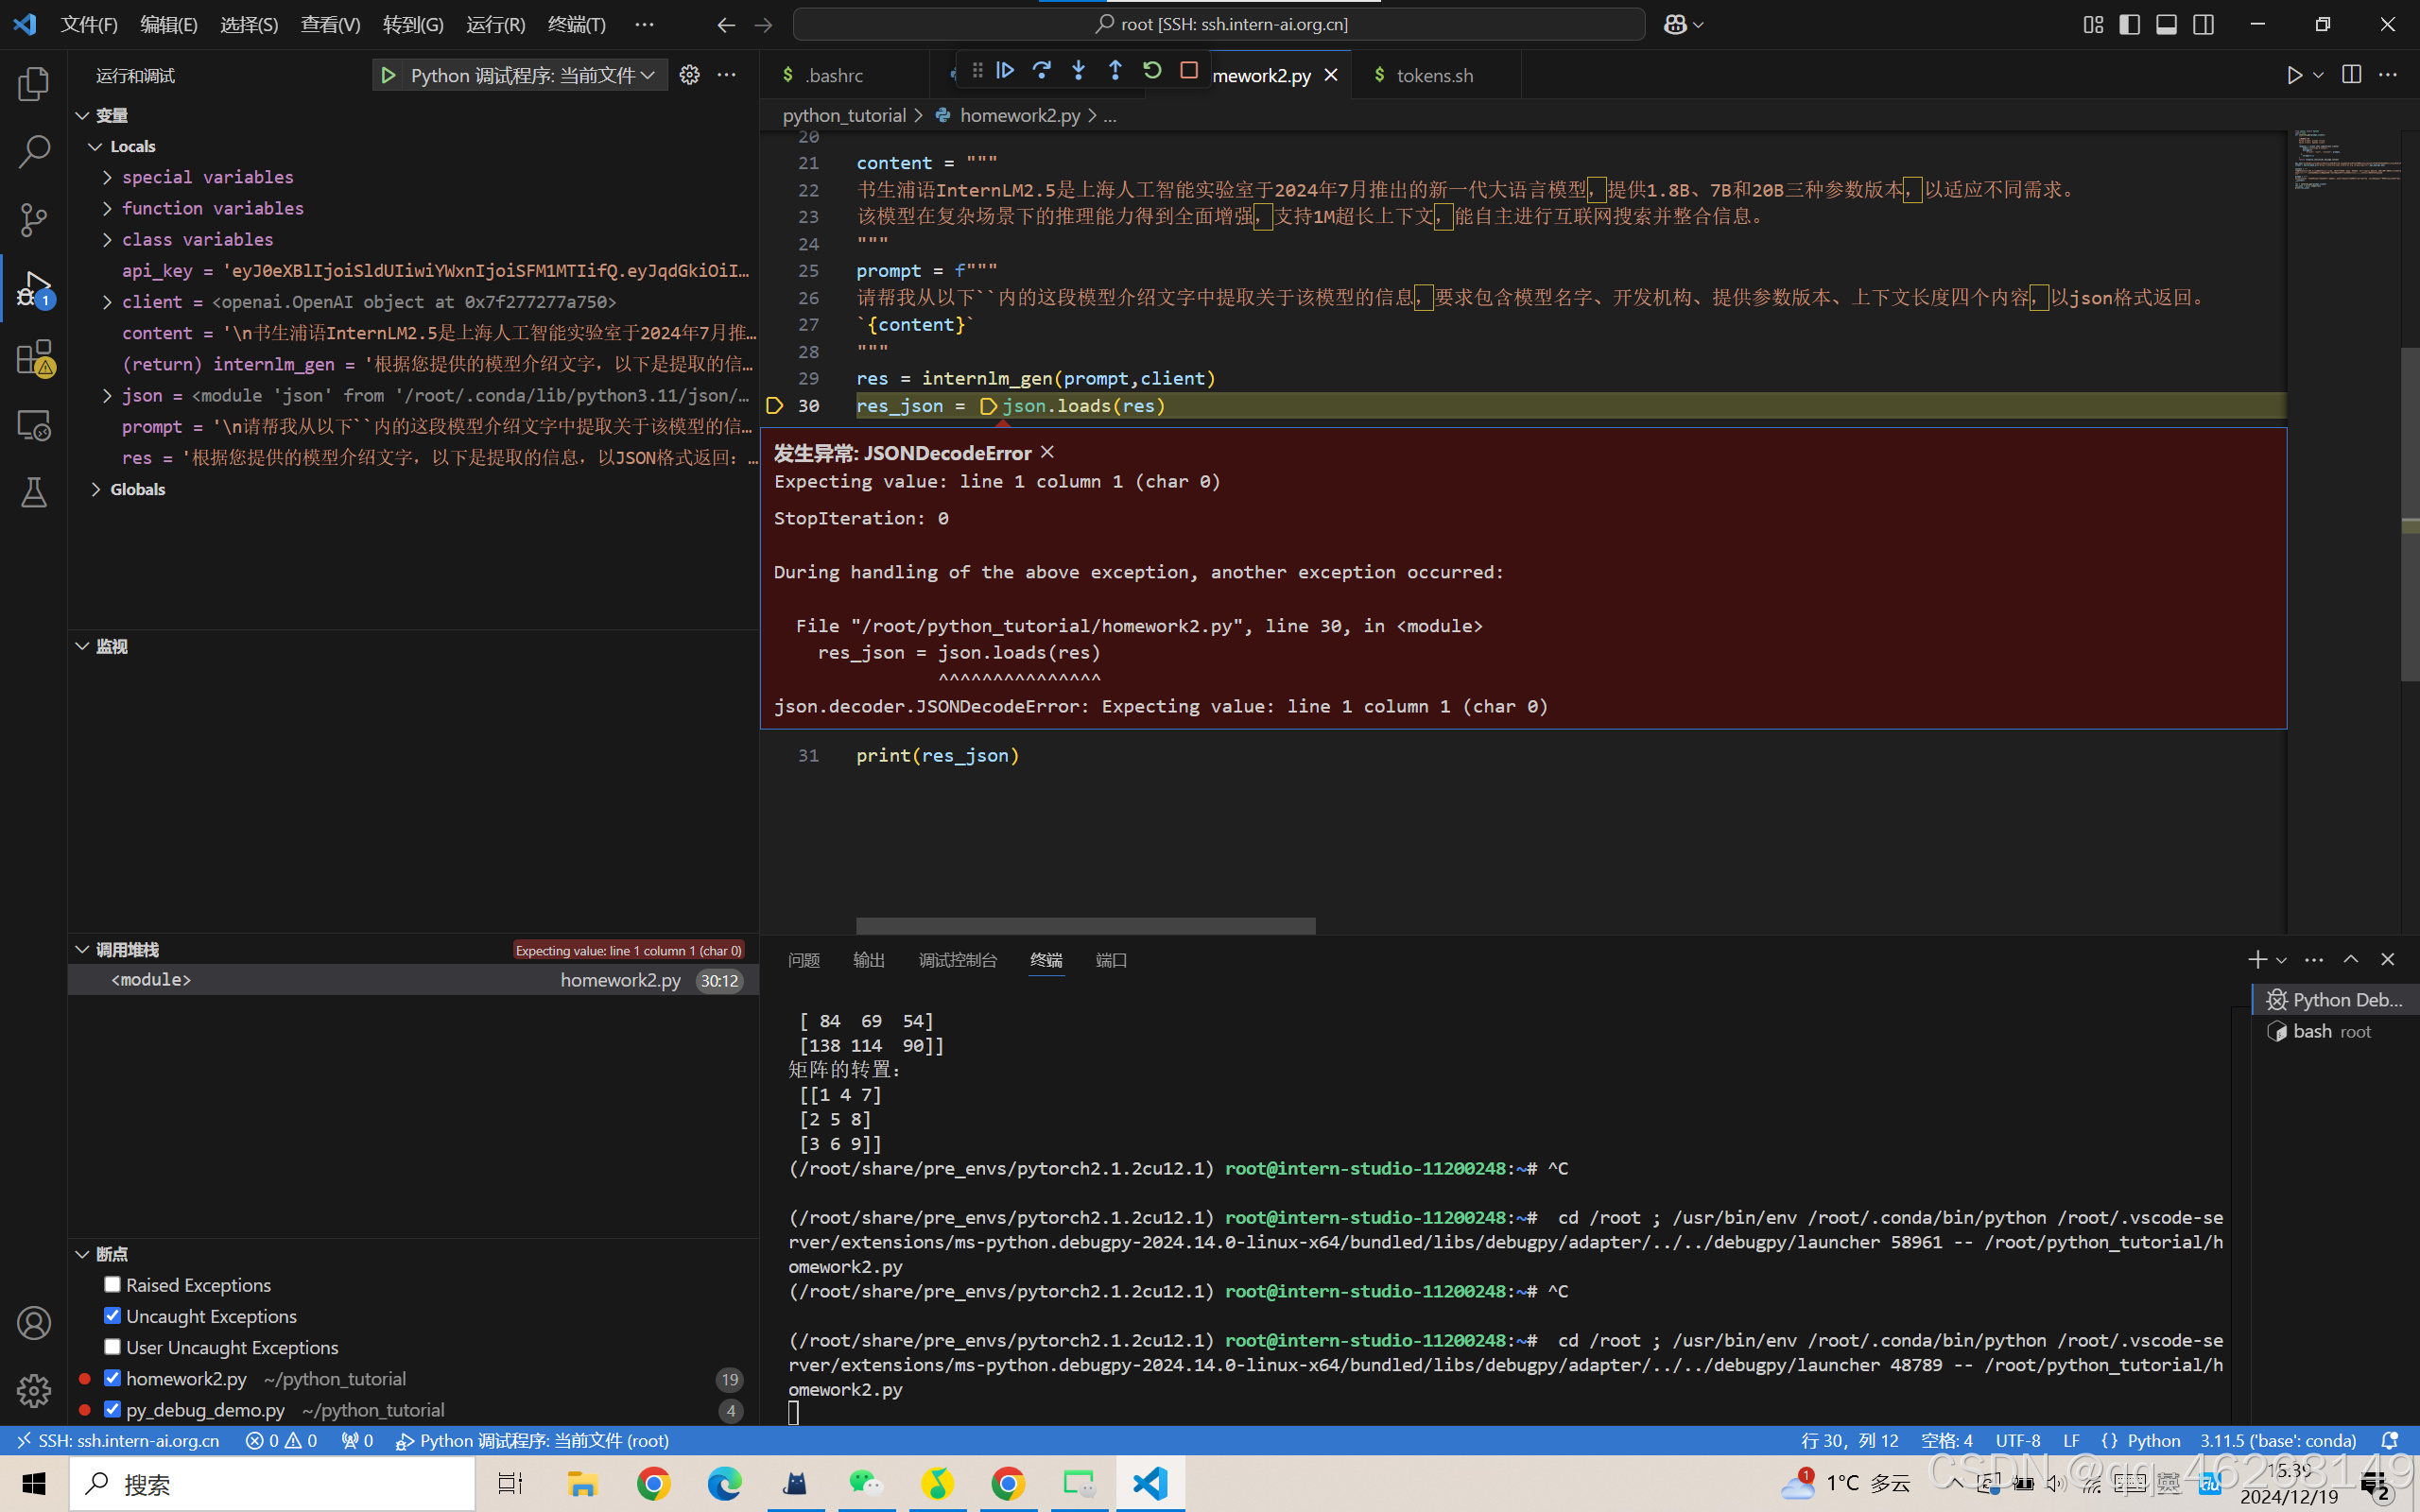Click the editor horizontal scrollbar
This screenshot has width=2420, height=1512.
[x=1085, y=925]
